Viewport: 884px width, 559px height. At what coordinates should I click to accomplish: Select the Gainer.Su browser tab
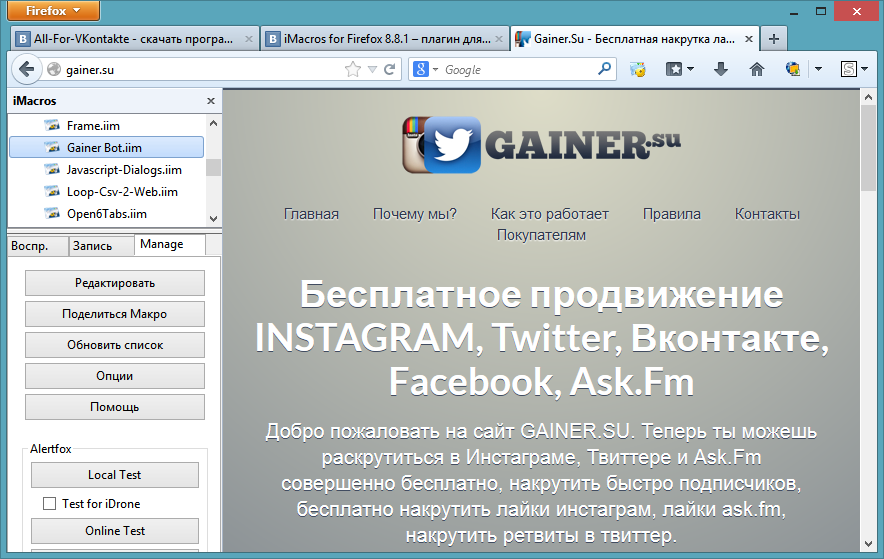coord(635,39)
